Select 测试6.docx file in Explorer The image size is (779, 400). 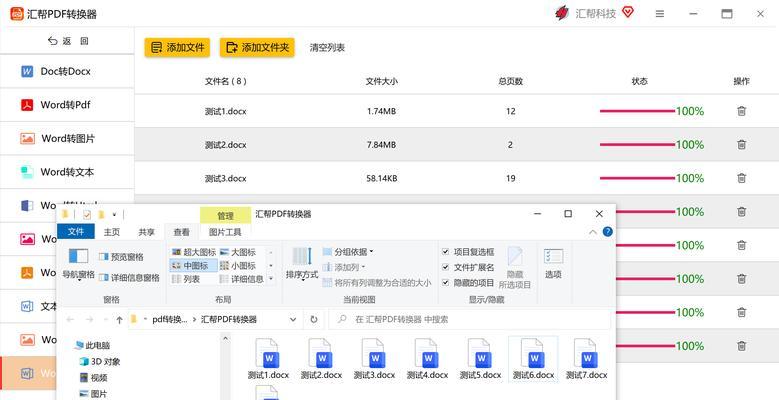coord(534,358)
